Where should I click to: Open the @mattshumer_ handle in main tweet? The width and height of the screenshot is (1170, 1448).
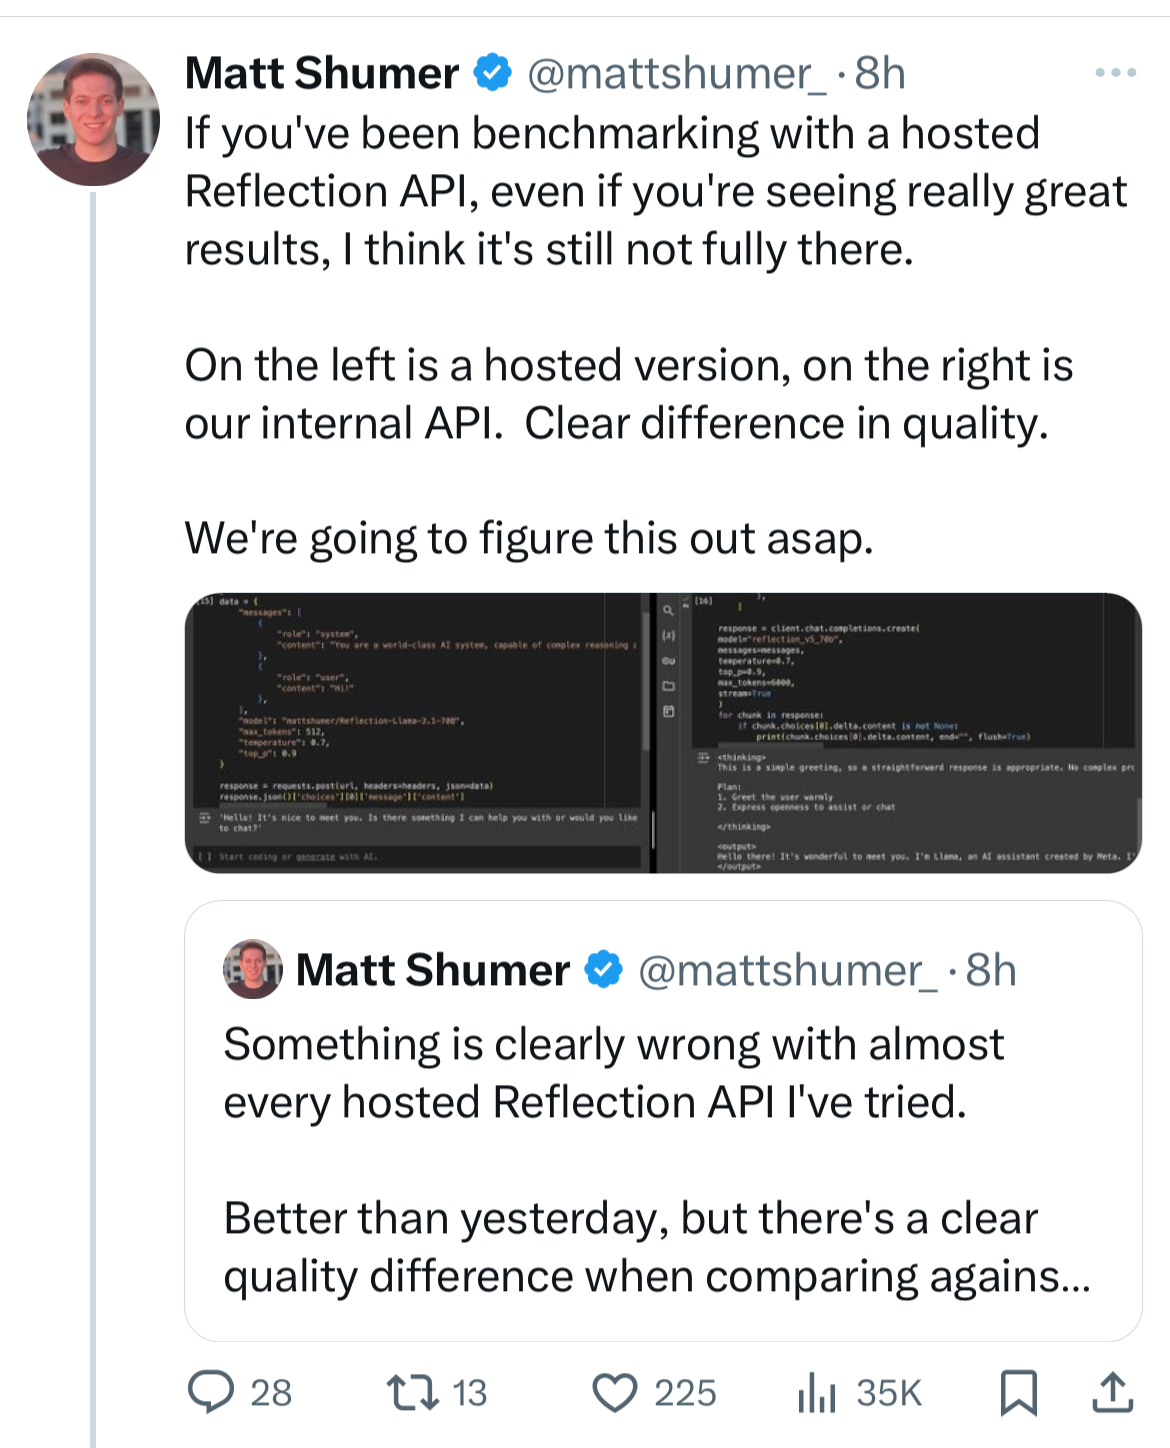click(x=676, y=74)
